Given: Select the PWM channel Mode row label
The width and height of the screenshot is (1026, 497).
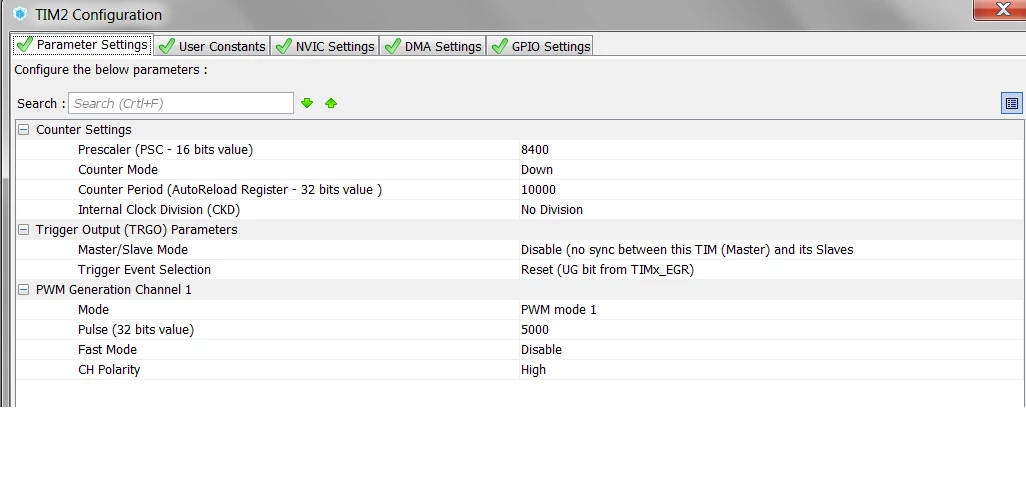Looking at the screenshot, I should (x=93, y=309).
